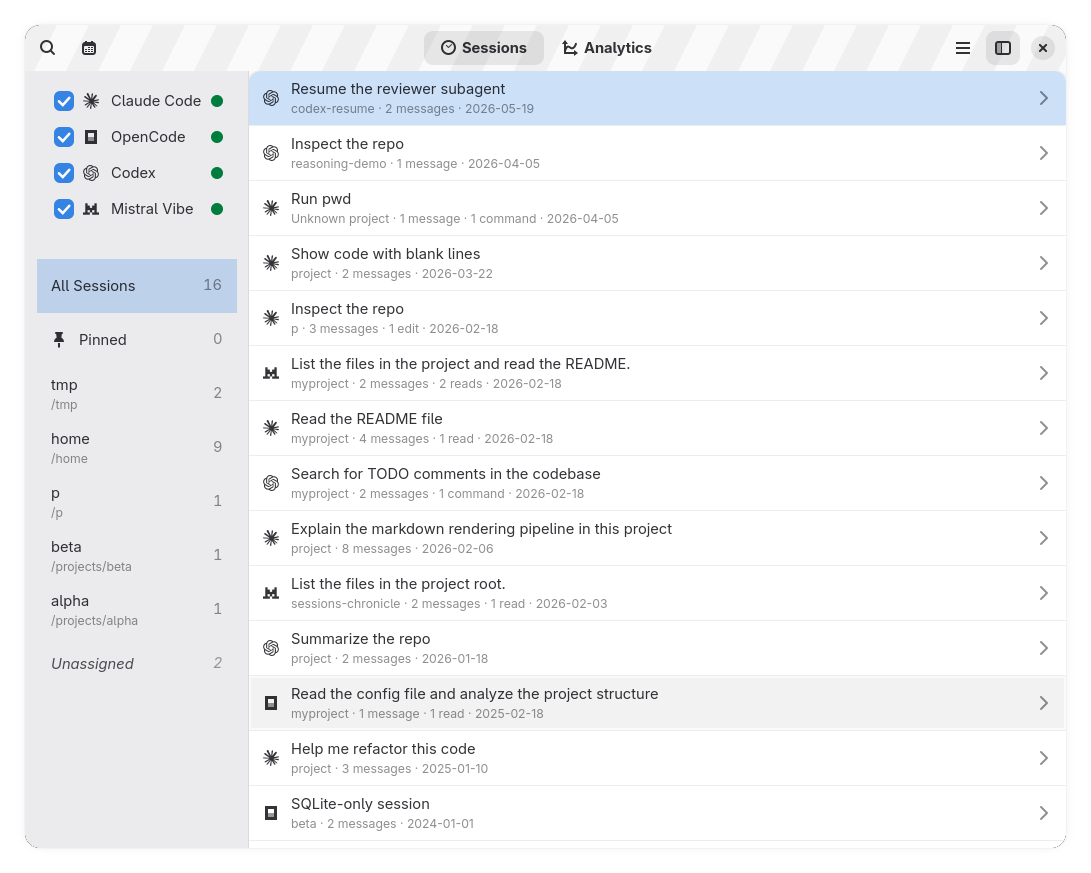The height and width of the screenshot is (873, 1091).
Task: Click 'Search for TODO comments in the codebase' title
Action: pyautogui.click(x=445, y=474)
